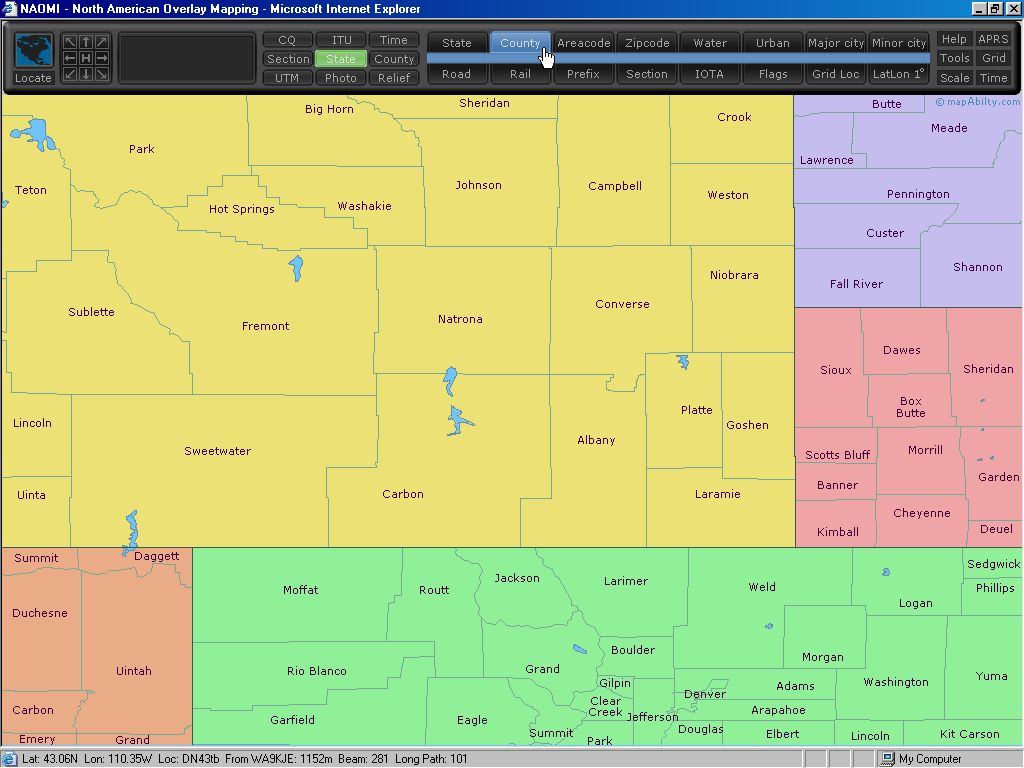
Task: Enable the Zipcode overlay
Action: click(647, 42)
